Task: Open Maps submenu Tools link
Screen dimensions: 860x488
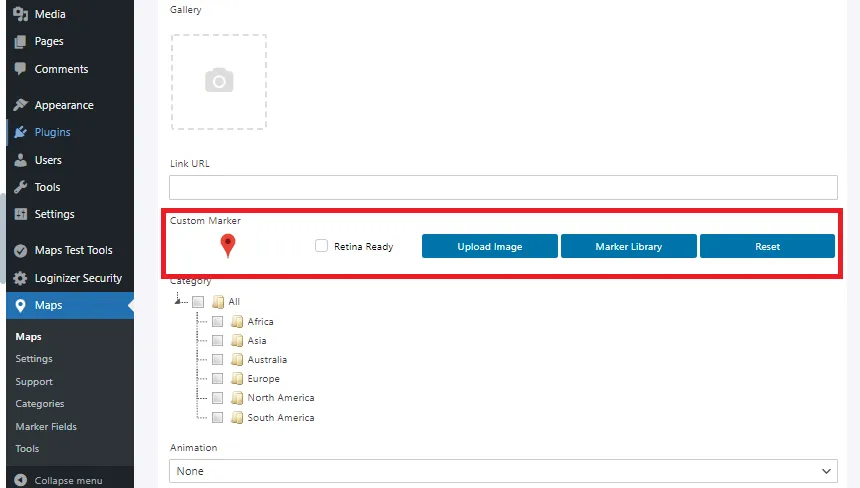Action: click(27, 449)
